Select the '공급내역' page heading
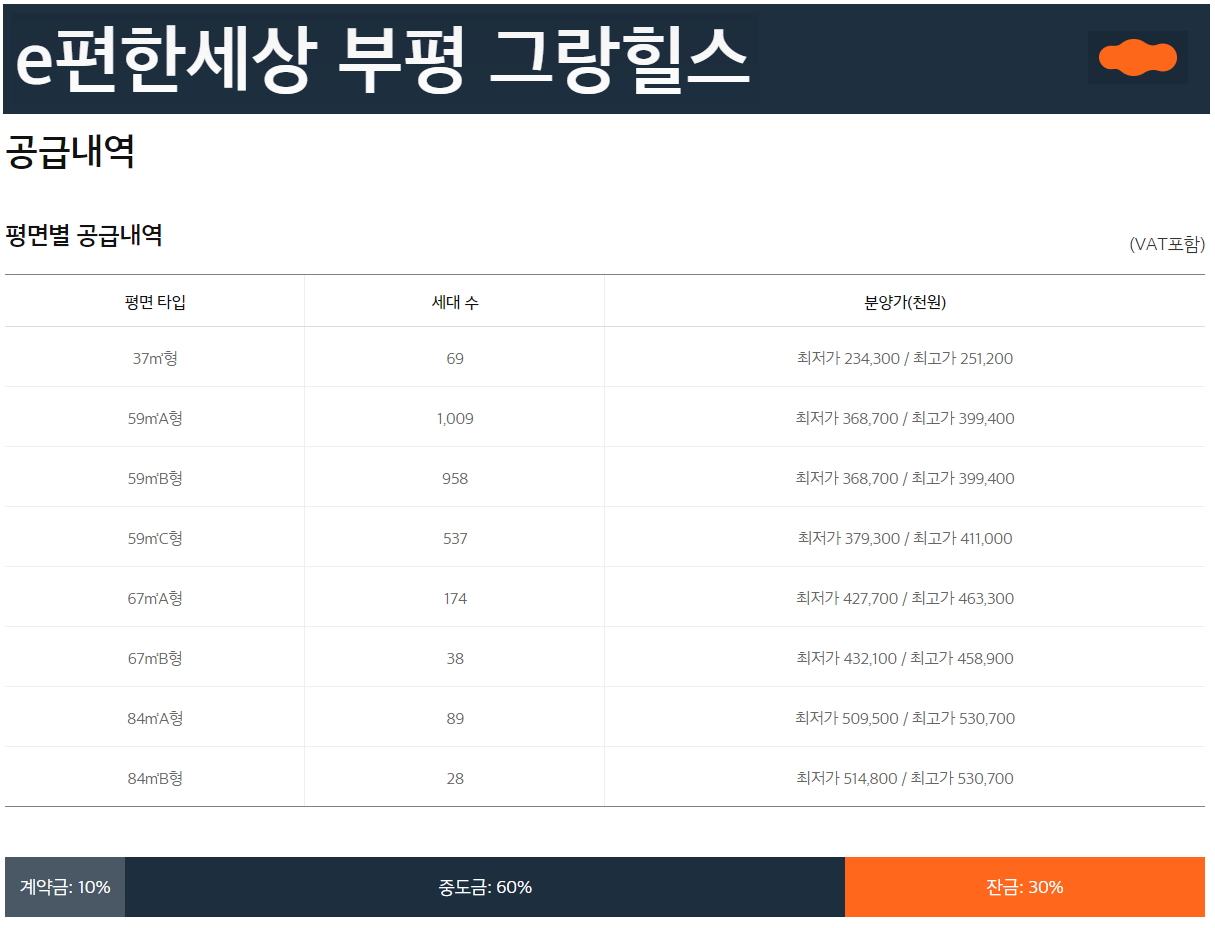Image resolution: width=1215 pixels, height=928 pixels. pos(70,151)
